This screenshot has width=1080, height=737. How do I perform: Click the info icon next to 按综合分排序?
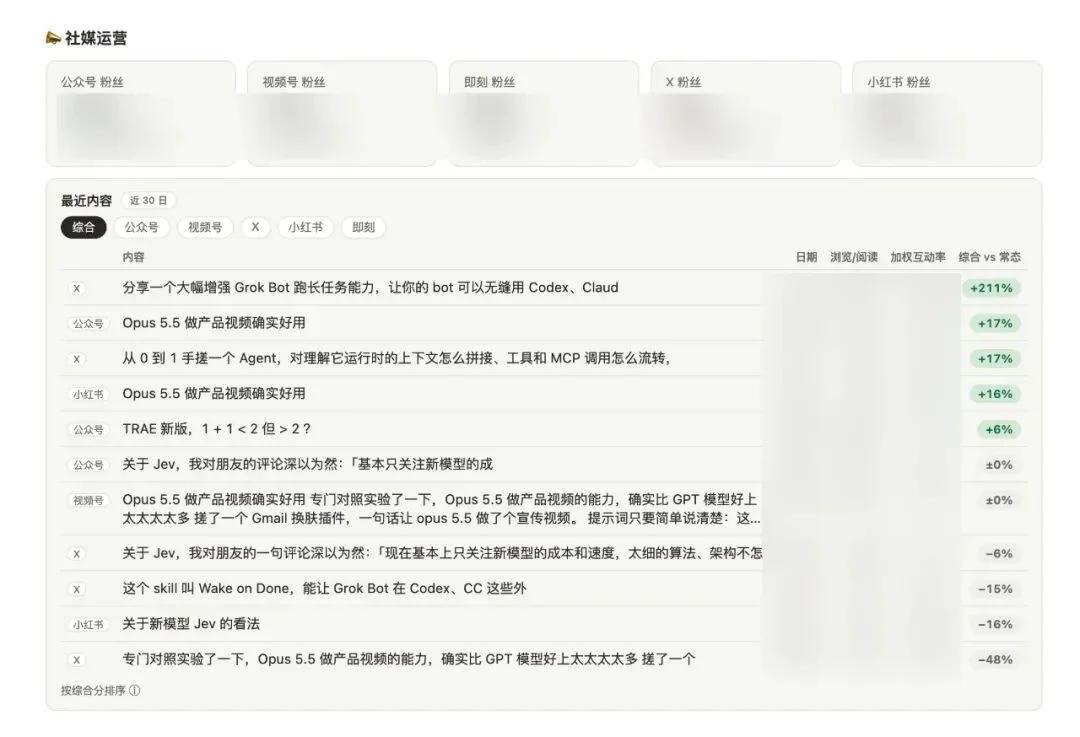135,690
